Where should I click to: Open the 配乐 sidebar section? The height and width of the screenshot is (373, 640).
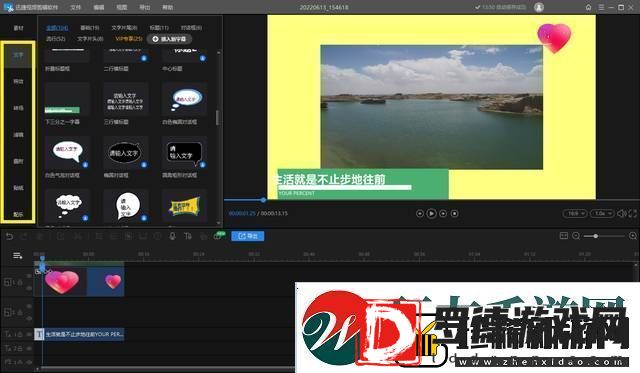tap(18, 214)
